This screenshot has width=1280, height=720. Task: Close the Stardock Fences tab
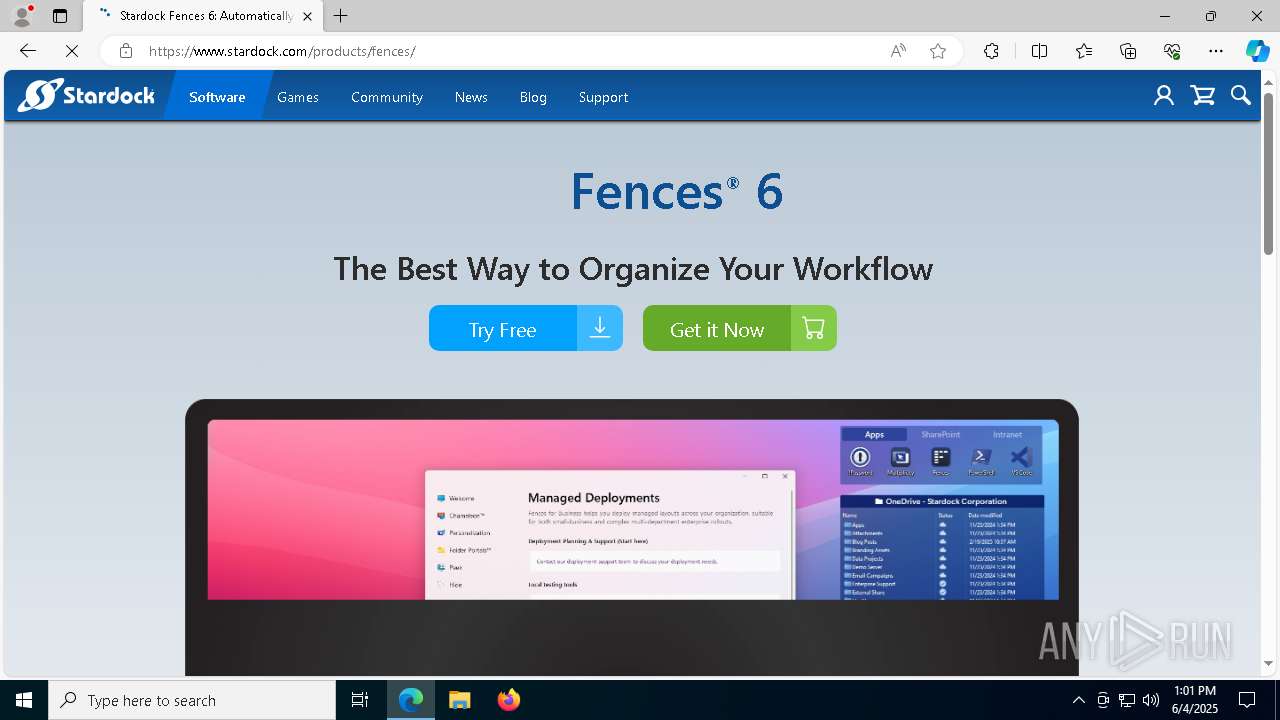click(307, 16)
